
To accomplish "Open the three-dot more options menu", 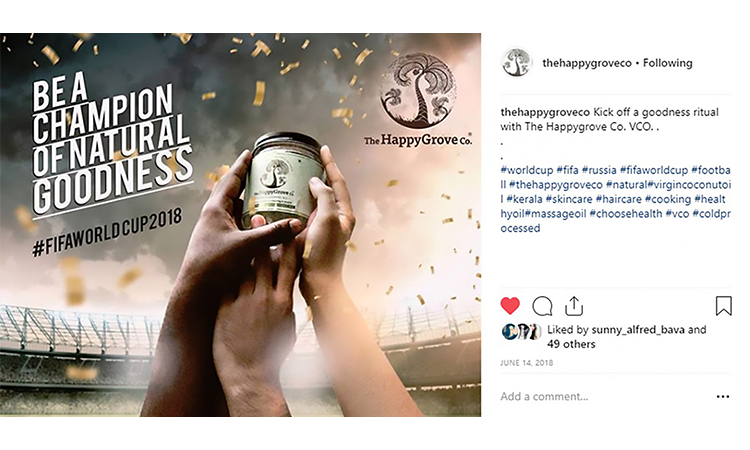I will tap(723, 396).
